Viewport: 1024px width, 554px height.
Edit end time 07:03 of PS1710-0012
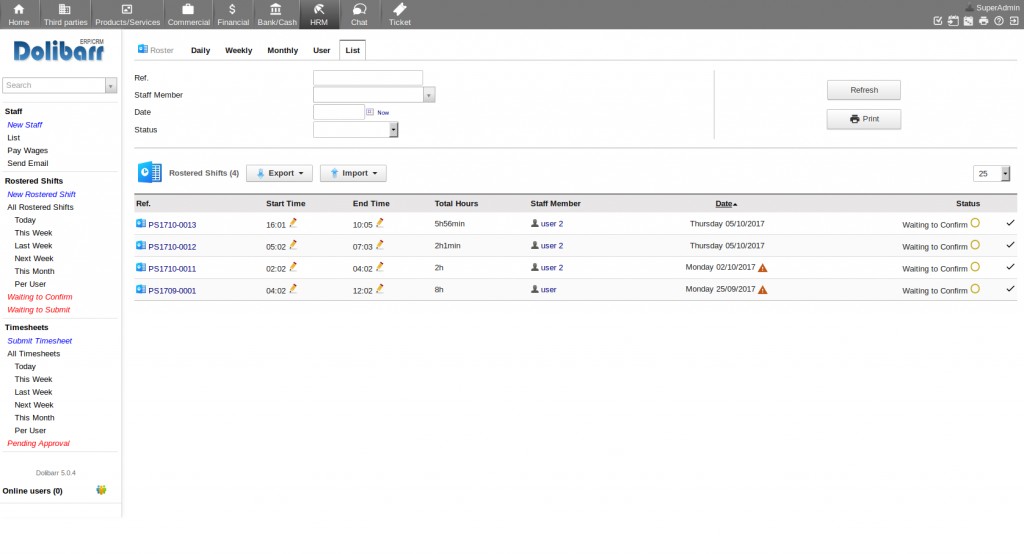point(380,245)
